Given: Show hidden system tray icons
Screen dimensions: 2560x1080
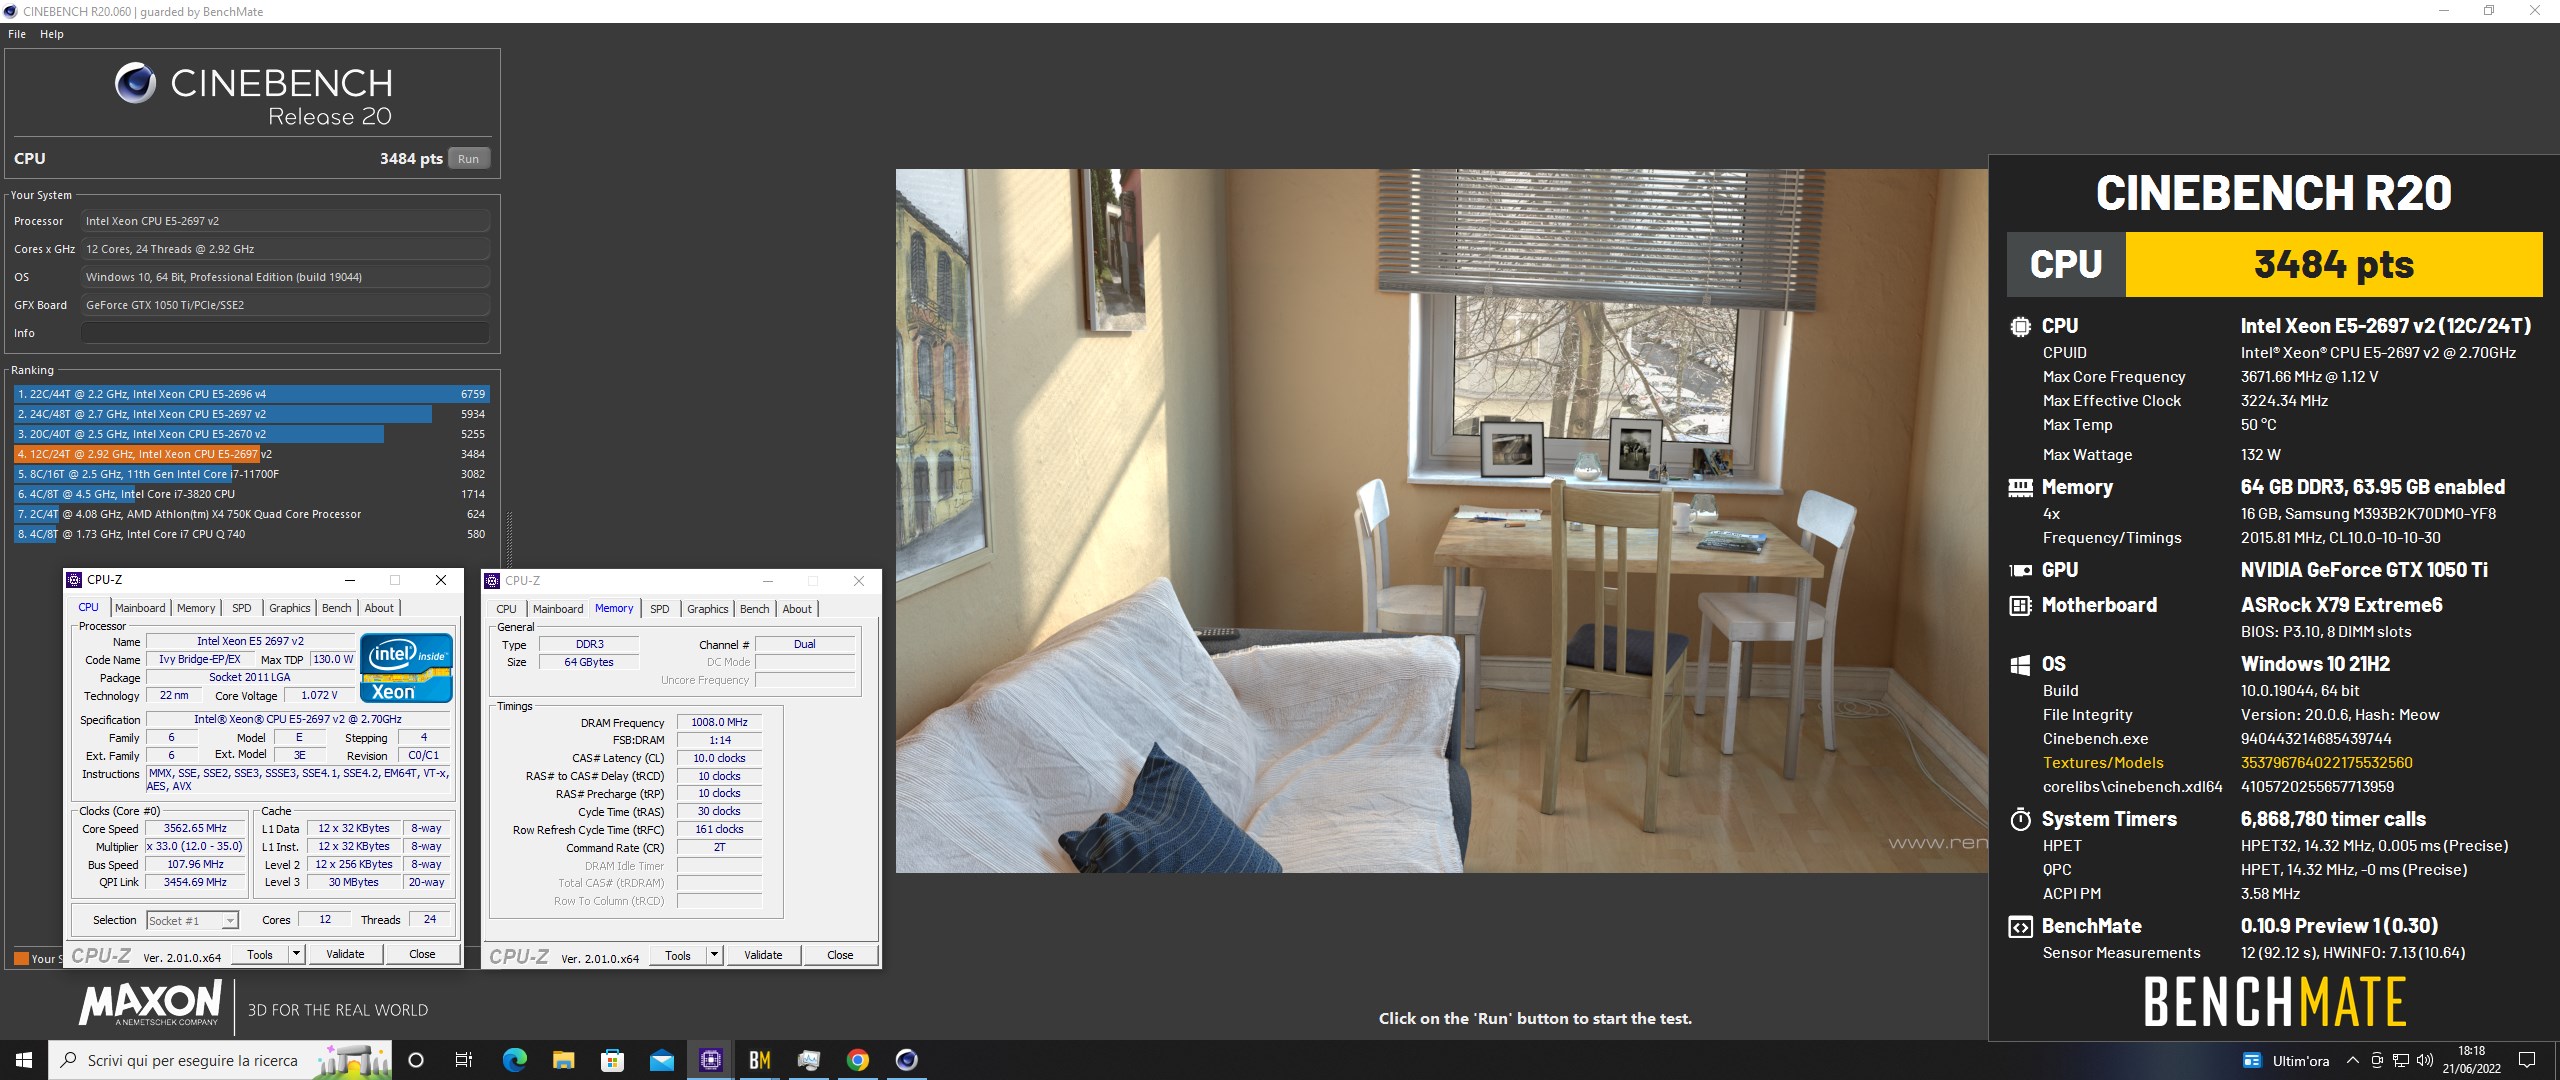Looking at the screenshot, I should [x=2352, y=1061].
